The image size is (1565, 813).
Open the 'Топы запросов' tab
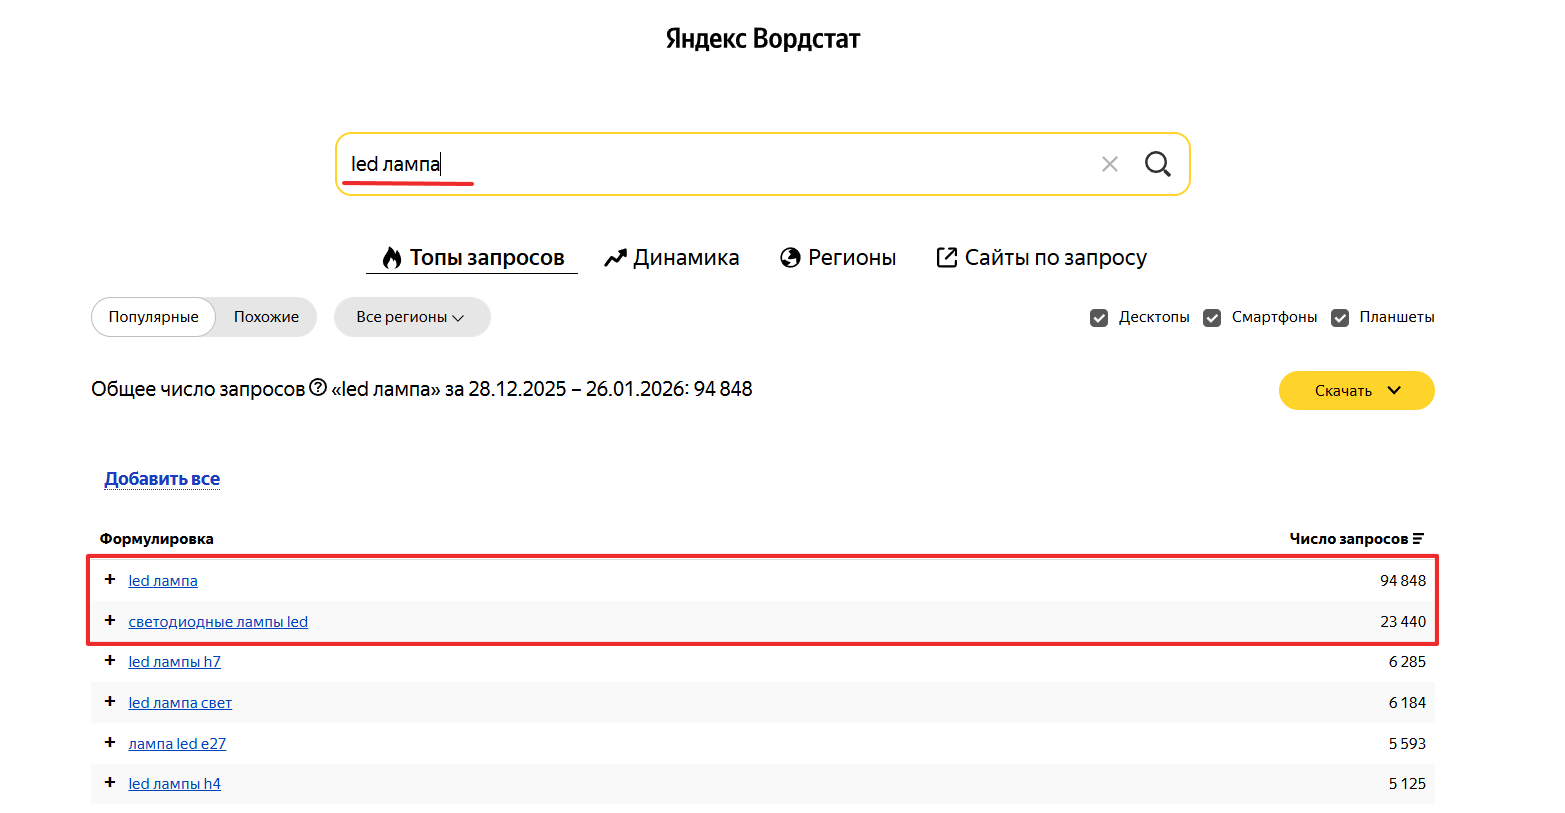coord(472,258)
